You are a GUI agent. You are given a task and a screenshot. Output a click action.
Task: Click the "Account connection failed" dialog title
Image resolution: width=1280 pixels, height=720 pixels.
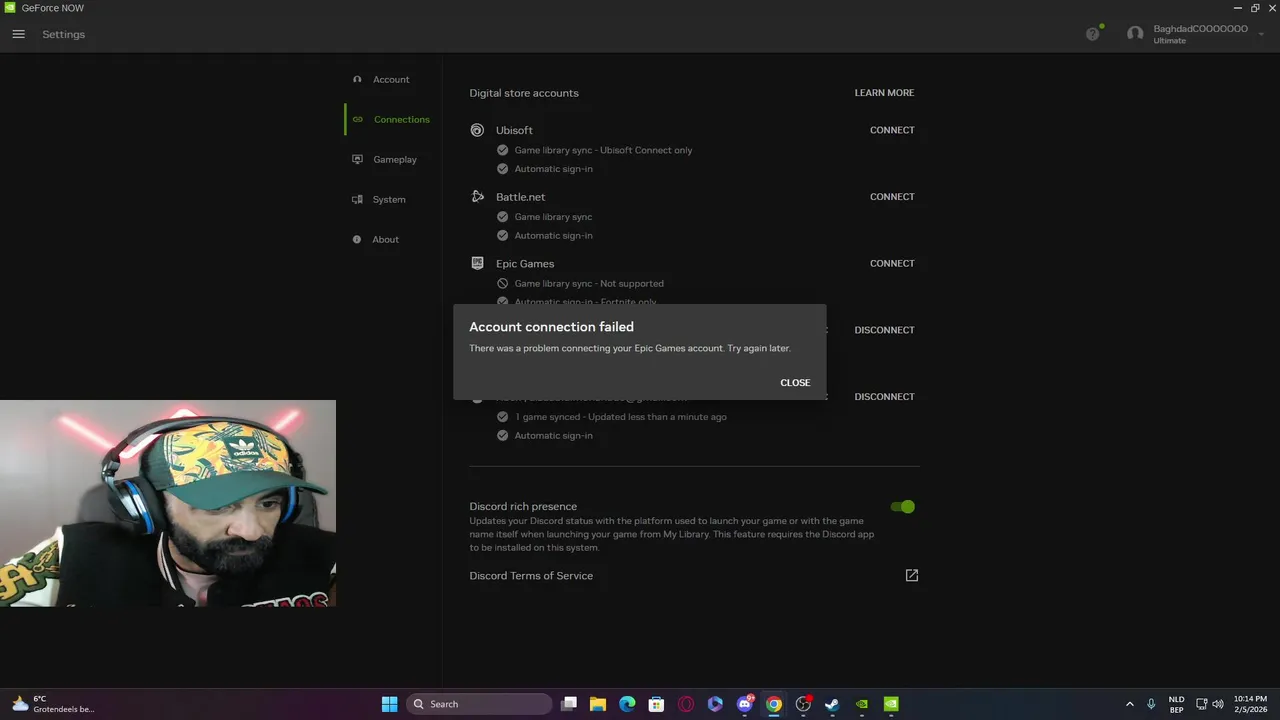coord(551,327)
